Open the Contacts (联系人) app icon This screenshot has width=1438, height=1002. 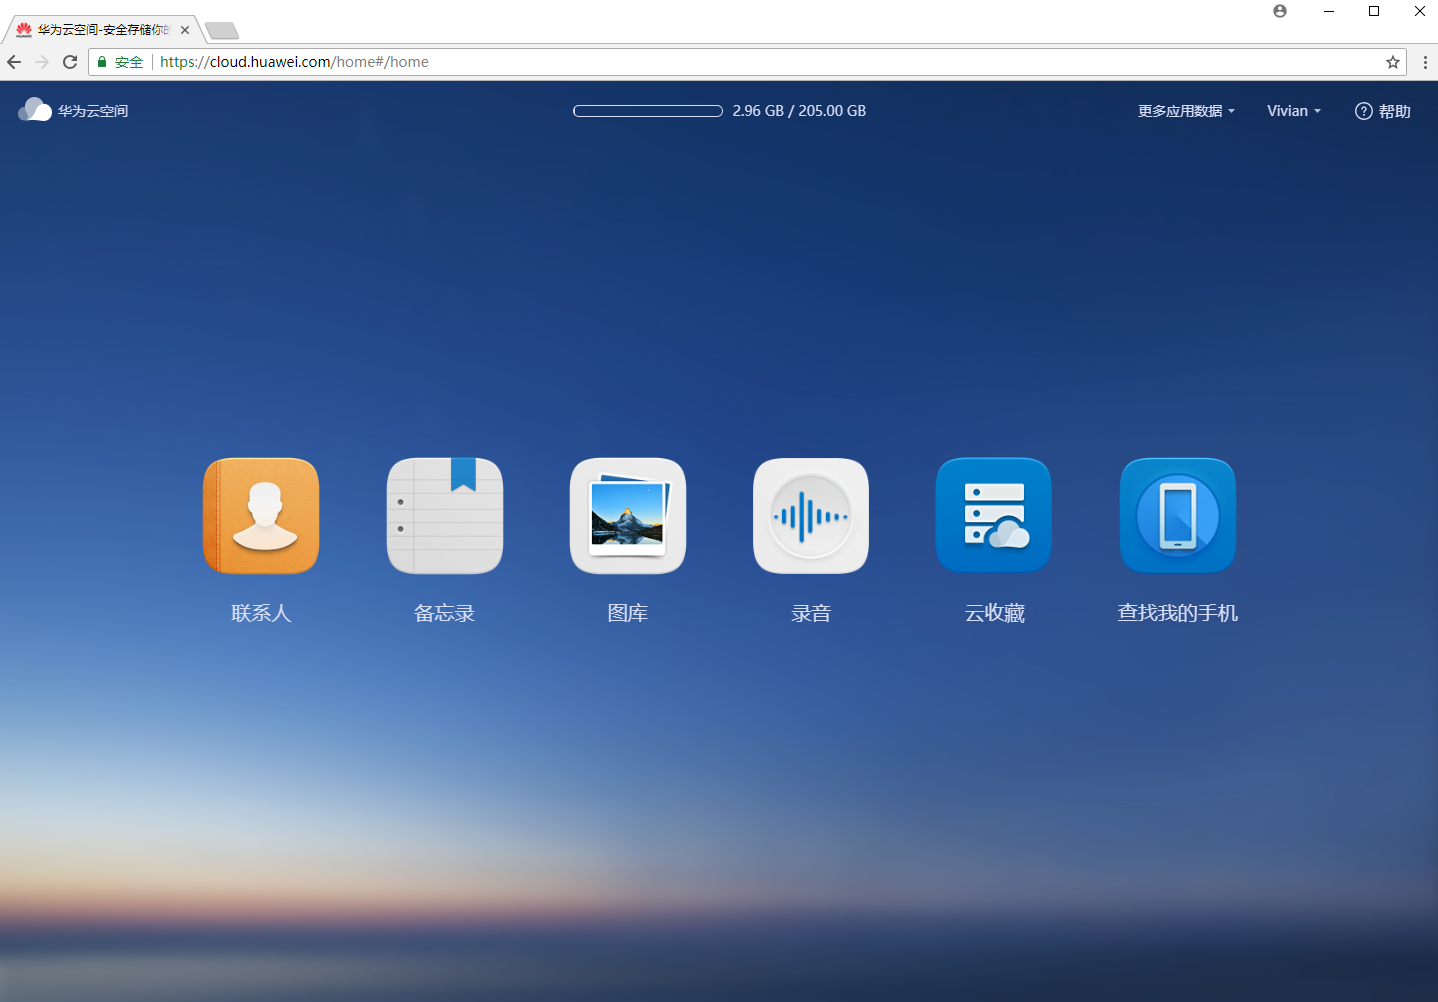[261, 516]
